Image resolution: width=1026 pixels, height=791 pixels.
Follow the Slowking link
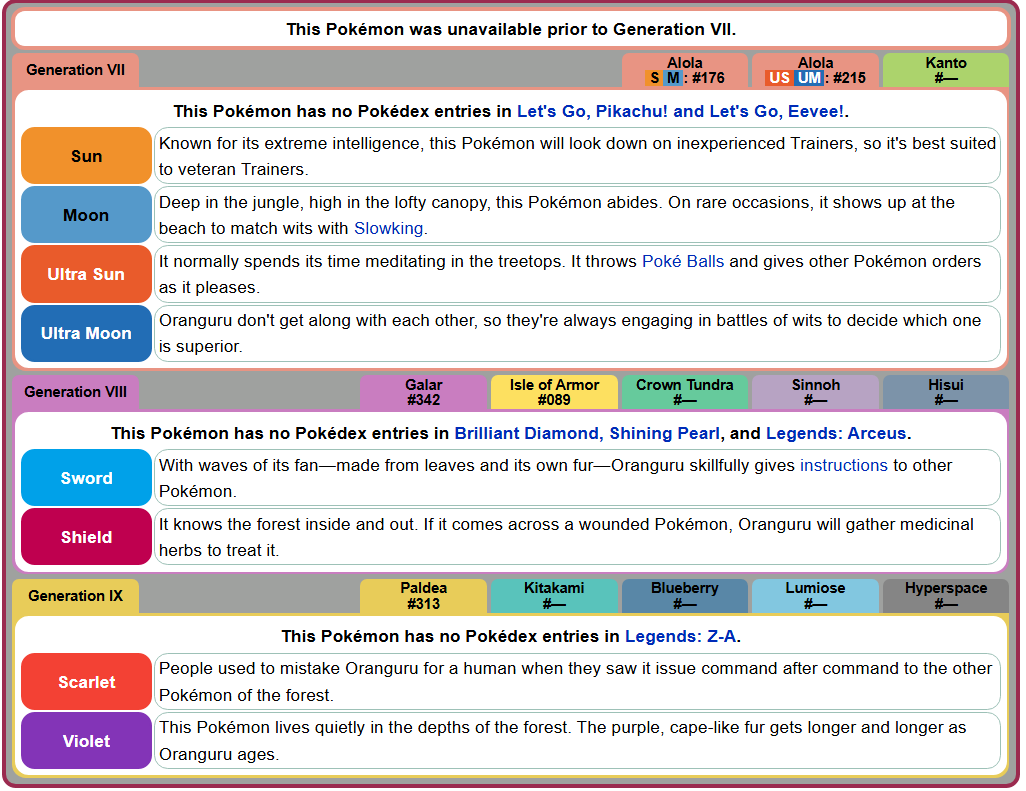coord(389,228)
